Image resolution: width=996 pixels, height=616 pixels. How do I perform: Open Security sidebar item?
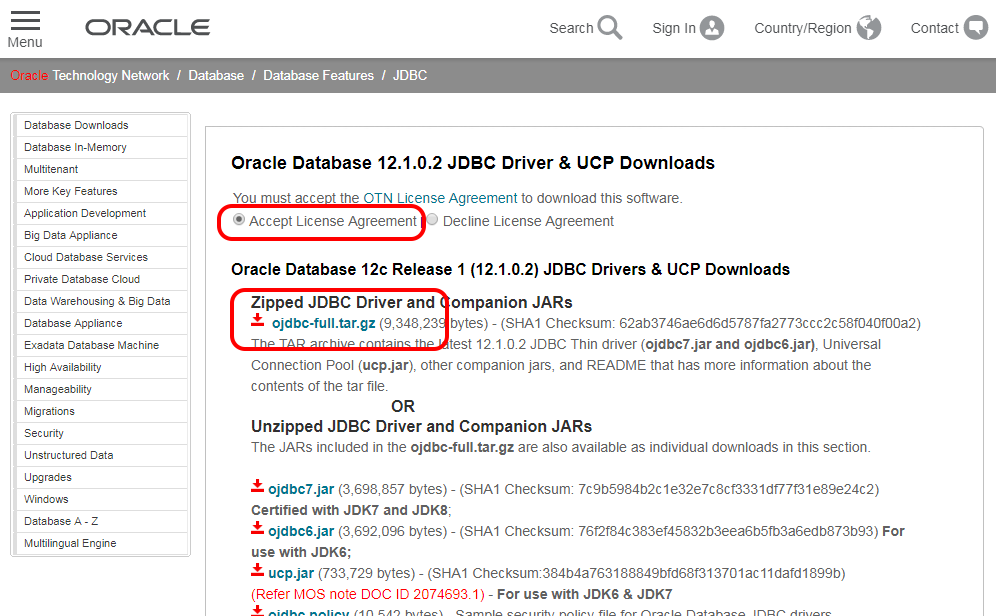click(x=102, y=434)
